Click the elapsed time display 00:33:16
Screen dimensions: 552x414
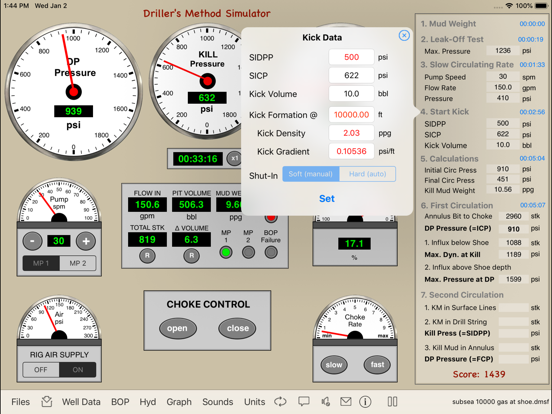pos(197,159)
